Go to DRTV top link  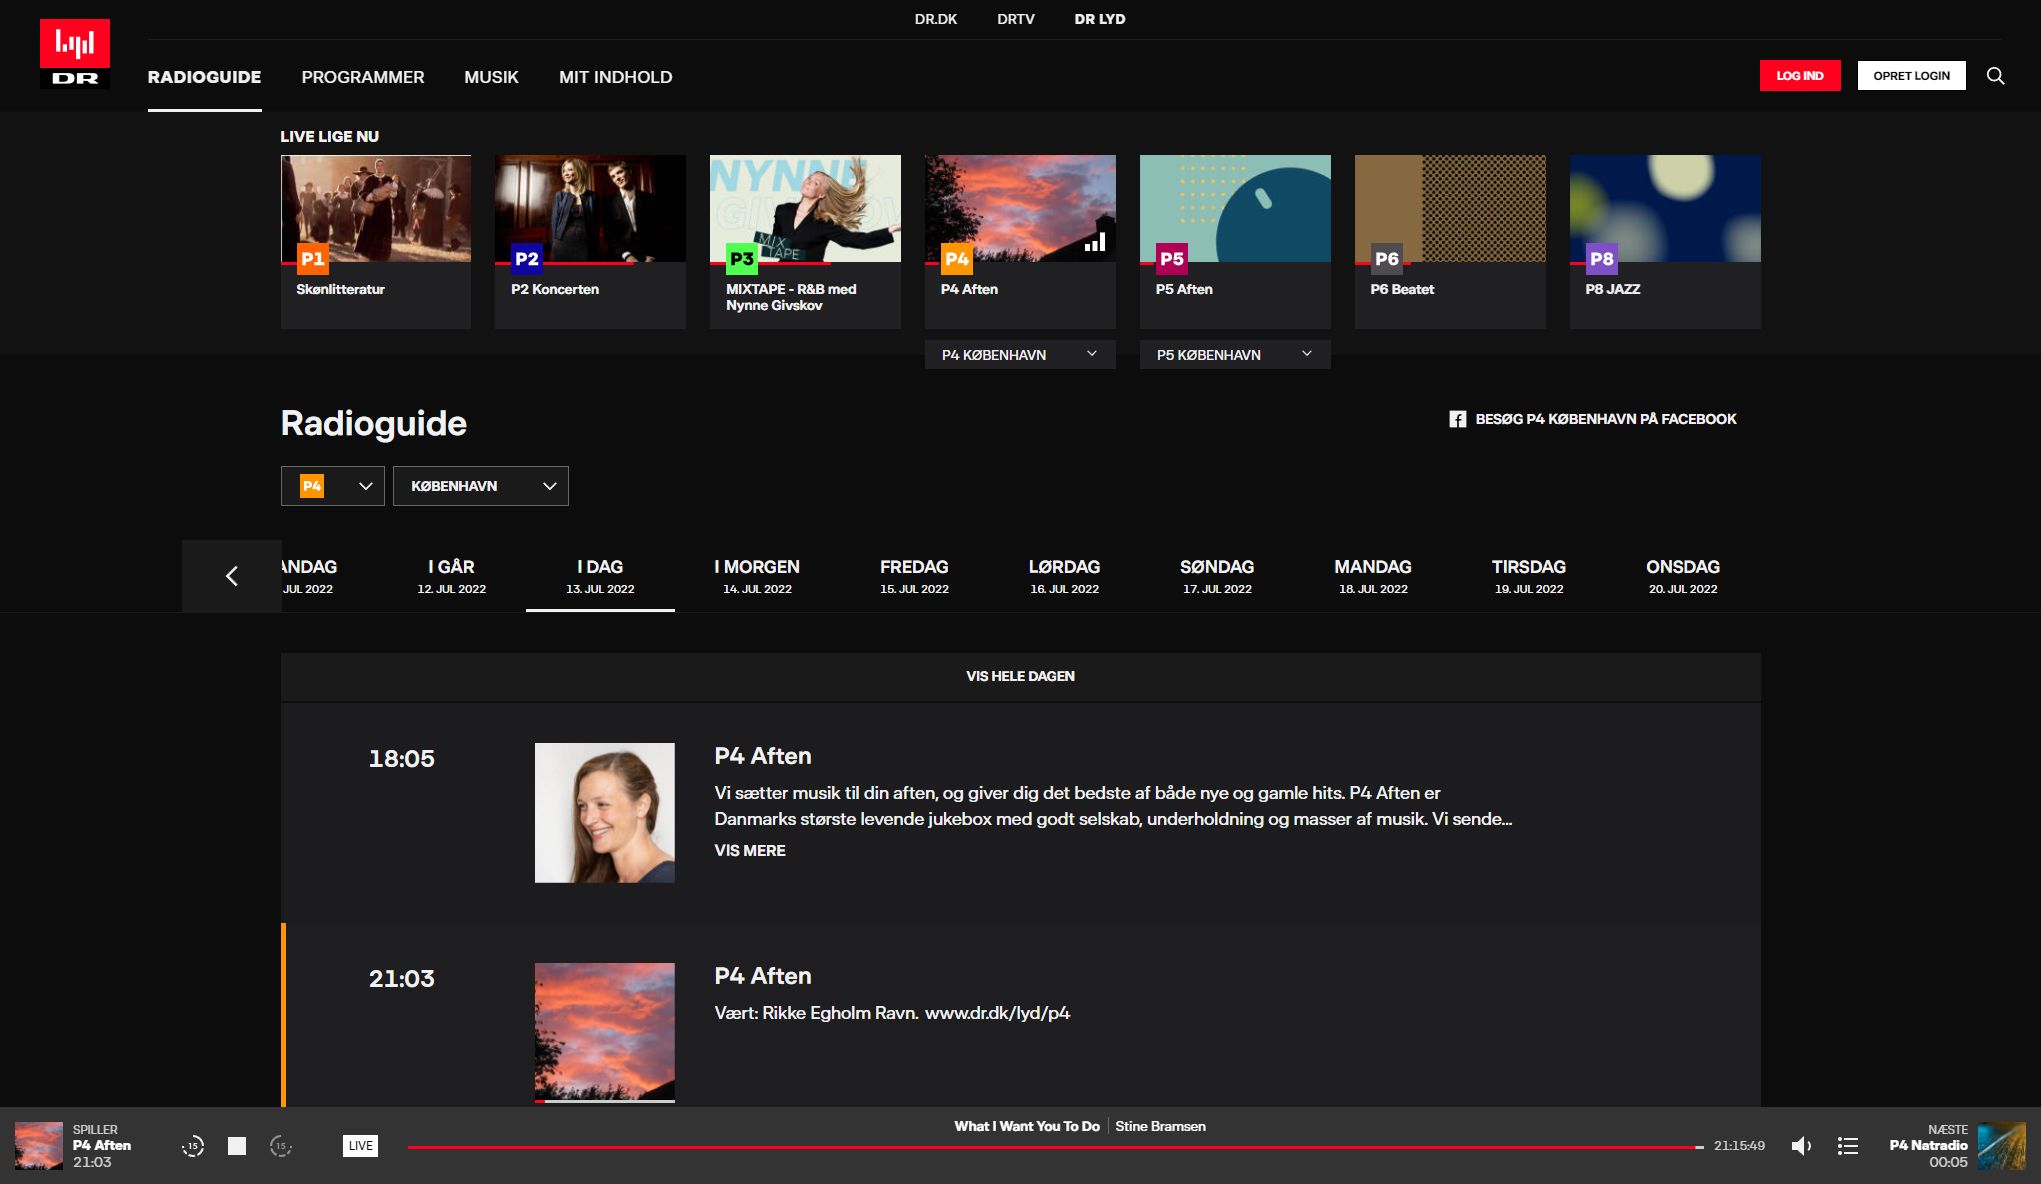(1016, 19)
